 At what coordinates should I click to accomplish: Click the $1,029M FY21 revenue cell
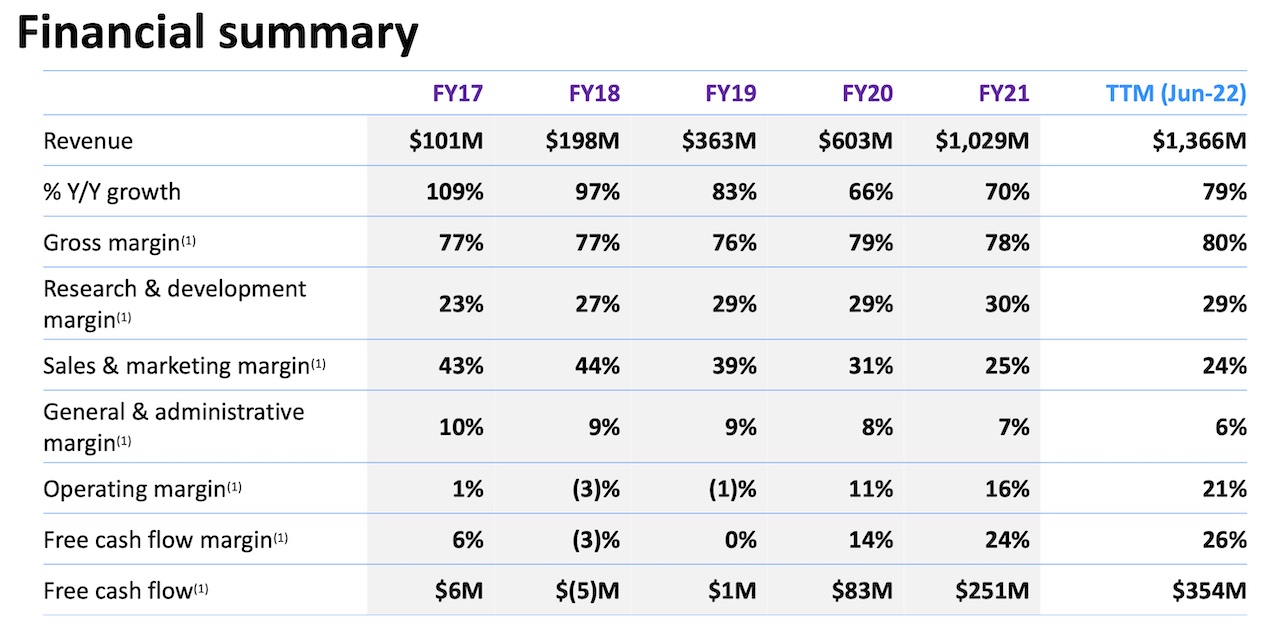point(982,141)
